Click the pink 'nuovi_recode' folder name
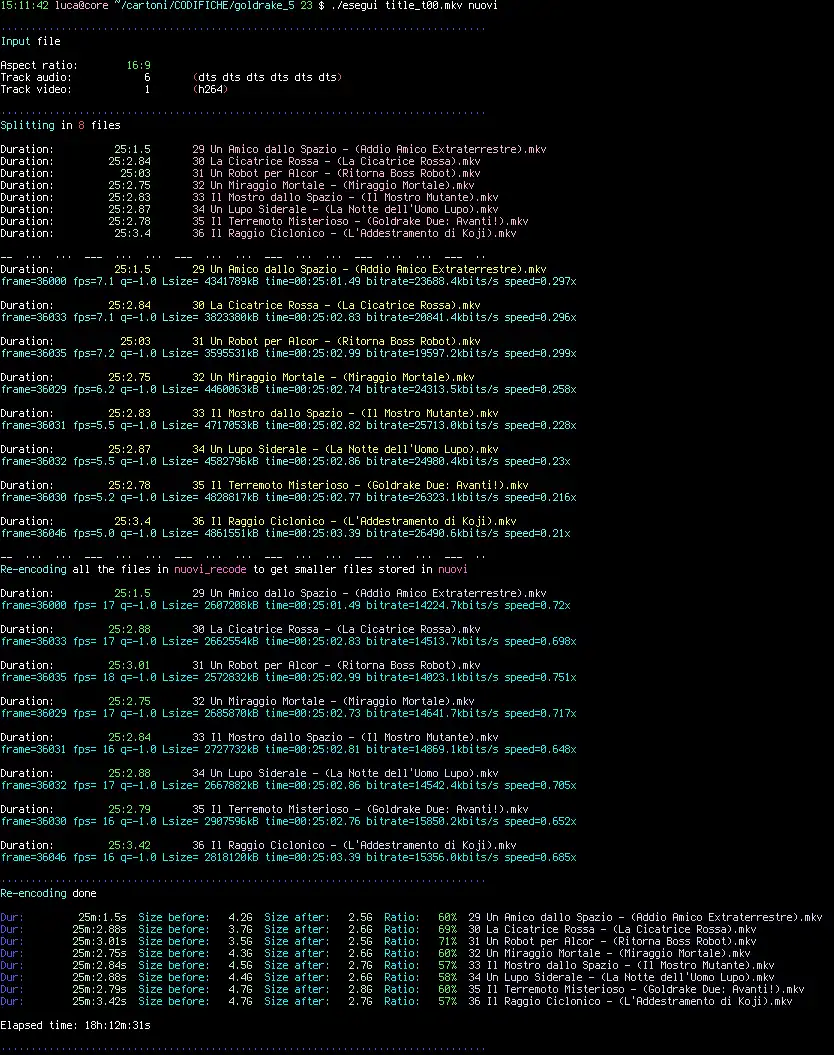The width and height of the screenshot is (834, 1055). [210, 569]
